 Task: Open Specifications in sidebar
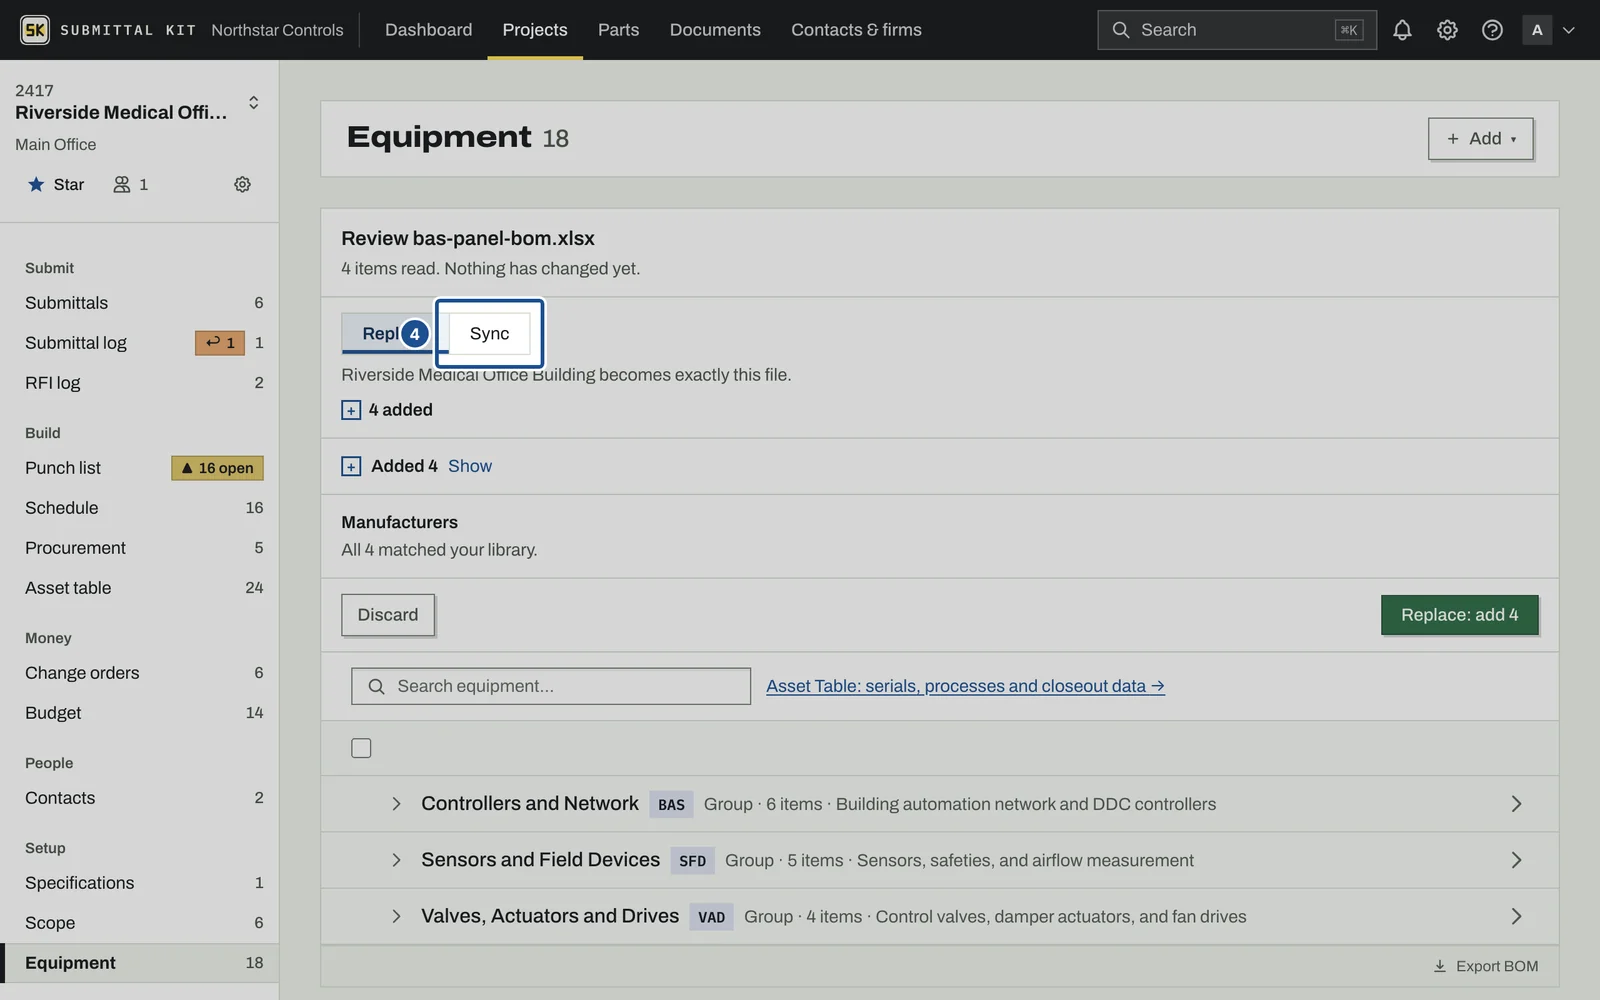(140, 883)
